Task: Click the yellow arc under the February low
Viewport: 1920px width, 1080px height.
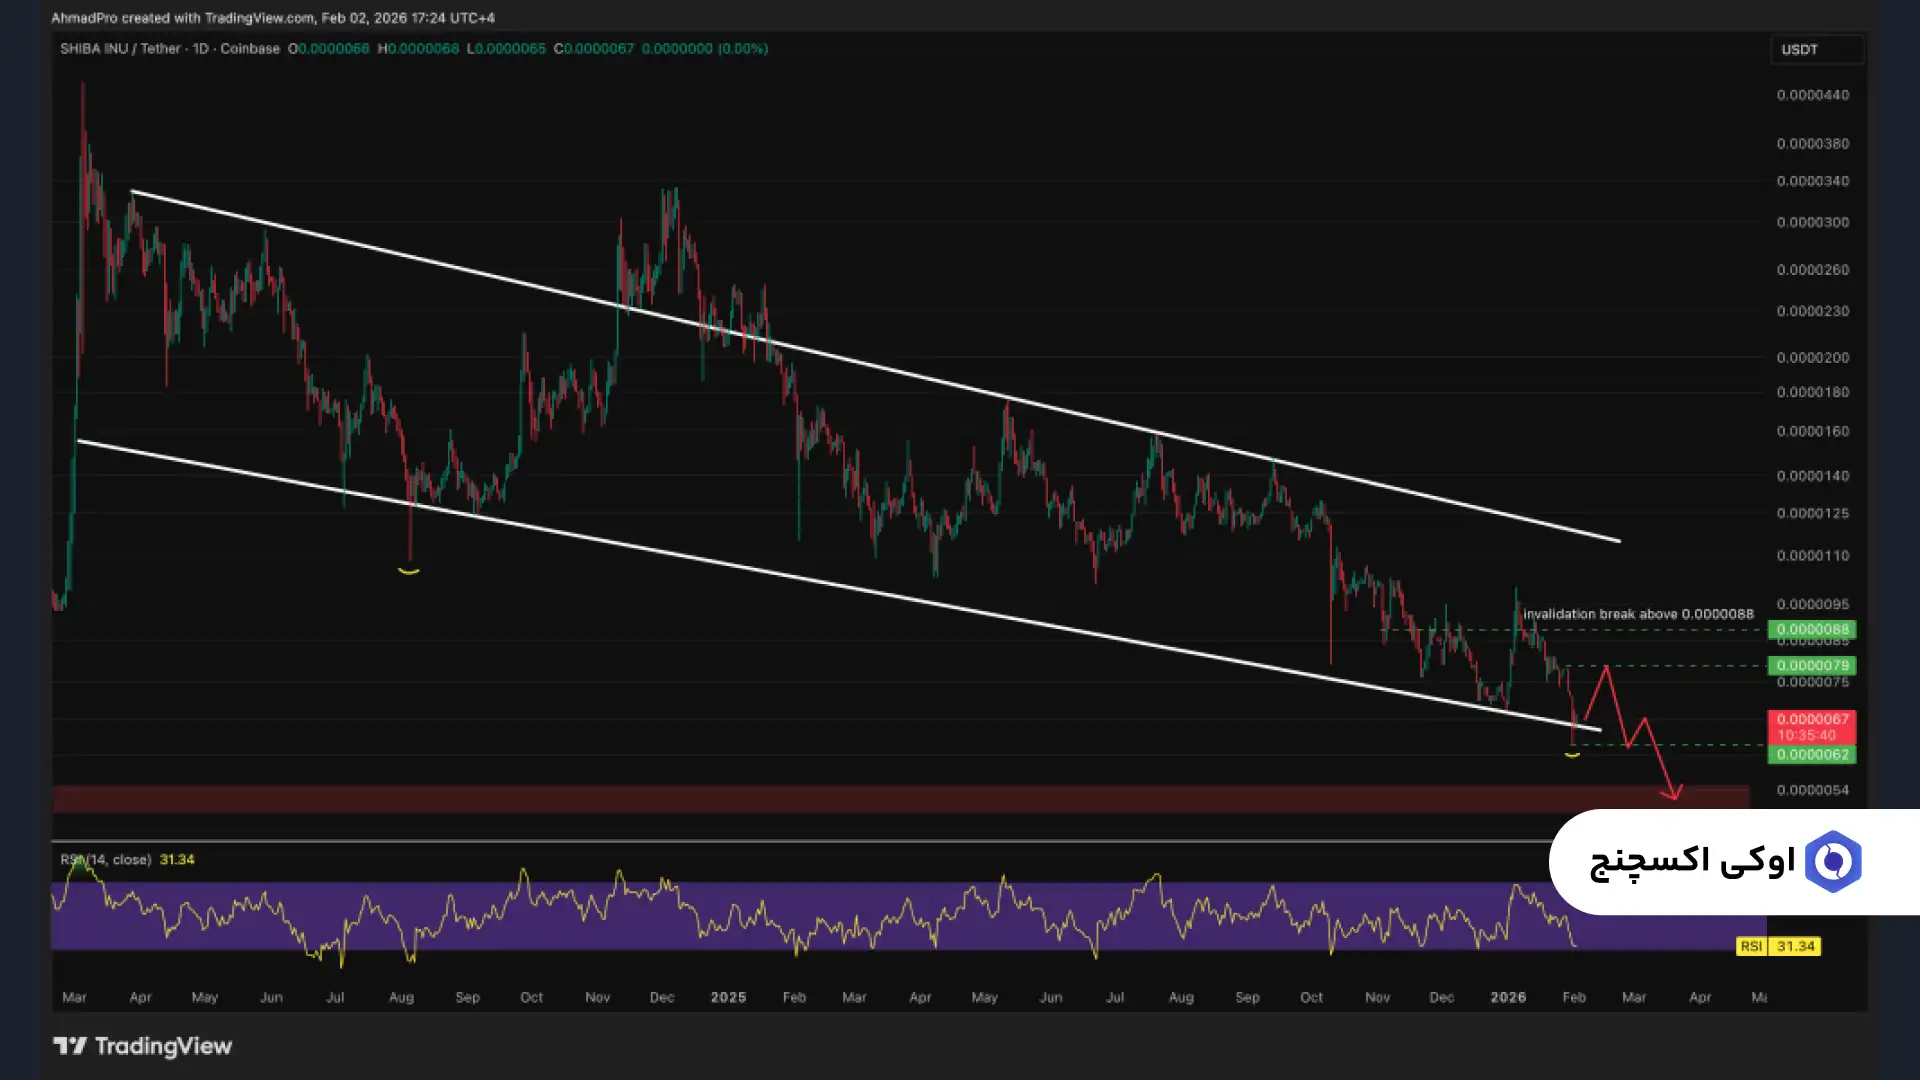Action: (x=1572, y=755)
